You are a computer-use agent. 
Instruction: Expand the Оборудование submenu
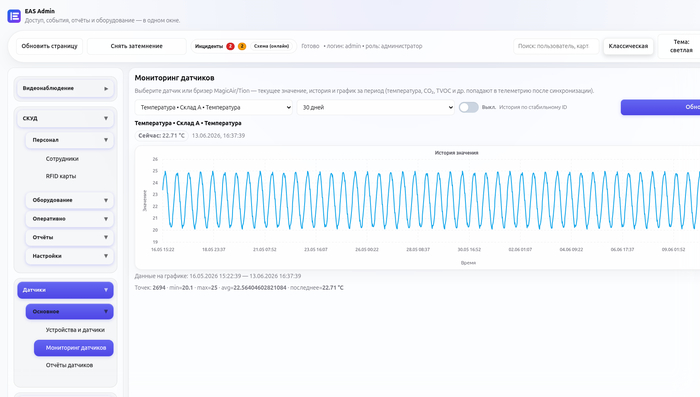tap(69, 200)
